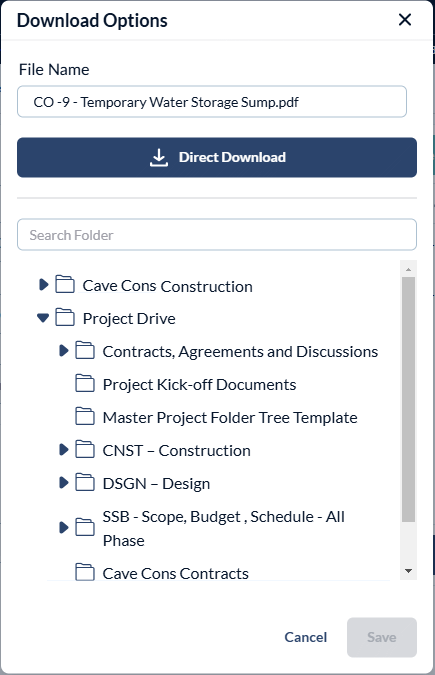Expand the CNST – Construction node arrow

64,449
